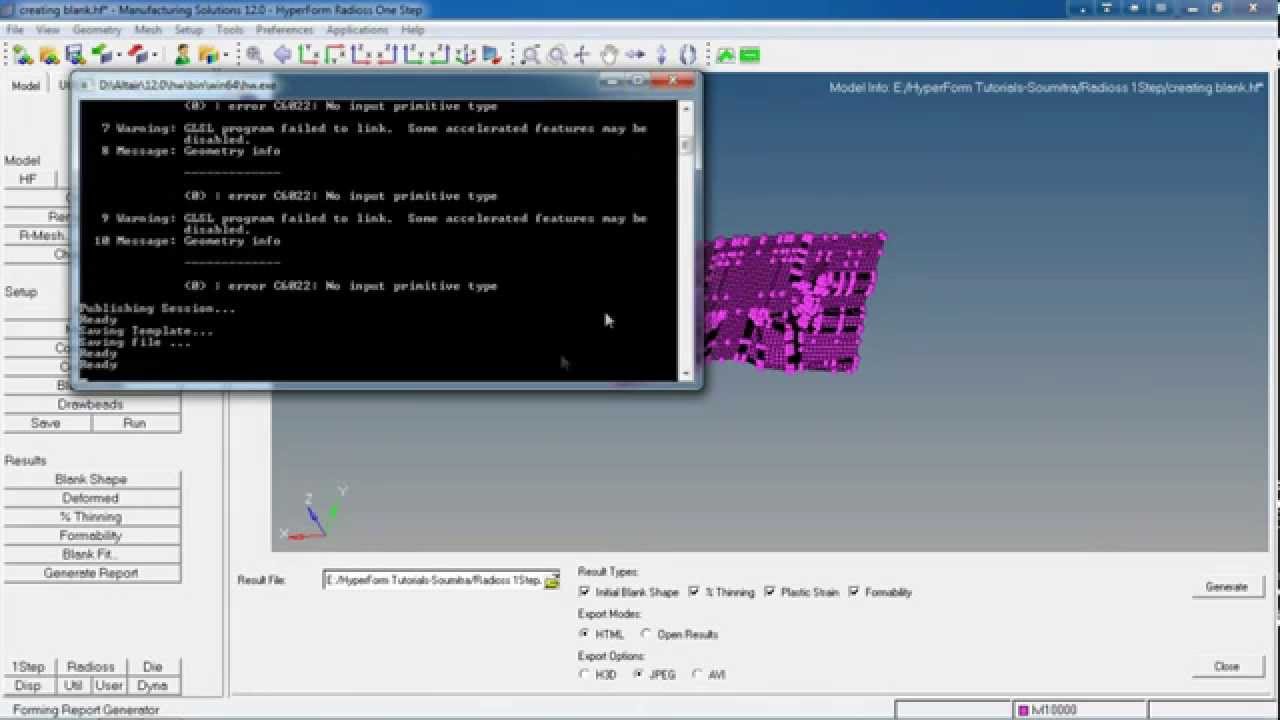Toggle the Formability result type checkbox
This screenshot has height=720, width=1280.
853,592
